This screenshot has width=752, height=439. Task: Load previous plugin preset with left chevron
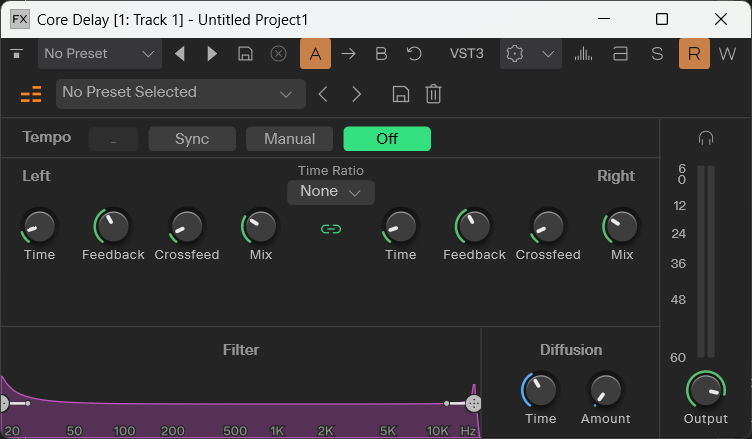323,94
